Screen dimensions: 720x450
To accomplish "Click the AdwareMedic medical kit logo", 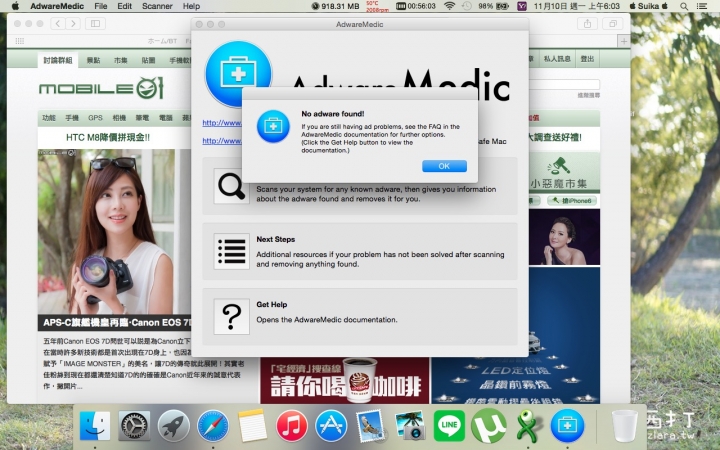I will pos(238,74).
